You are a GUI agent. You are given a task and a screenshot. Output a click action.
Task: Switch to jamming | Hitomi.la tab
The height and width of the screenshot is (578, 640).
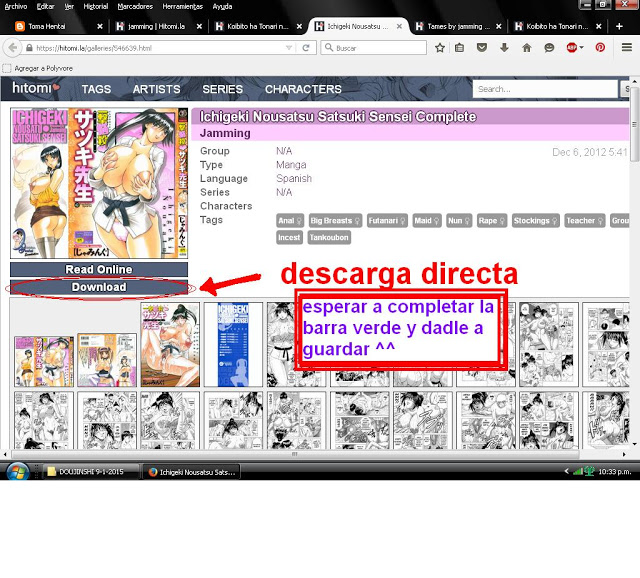point(157,26)
